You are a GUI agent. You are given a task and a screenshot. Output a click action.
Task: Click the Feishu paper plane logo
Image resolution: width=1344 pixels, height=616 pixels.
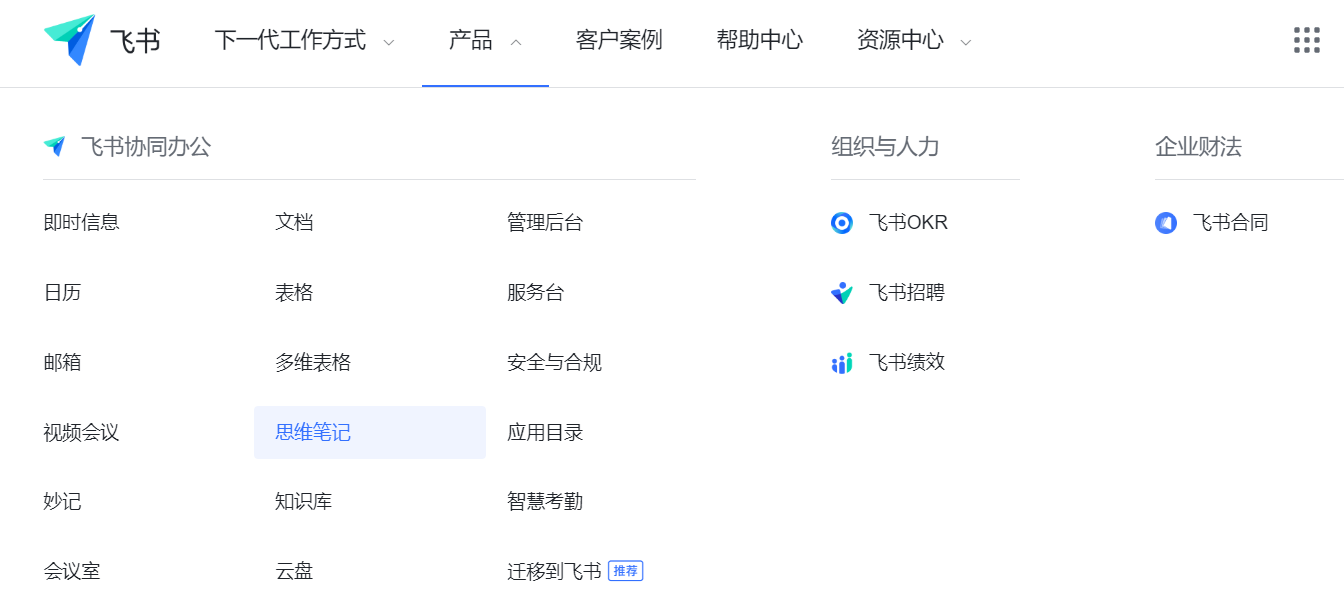[x=70, y=40]
